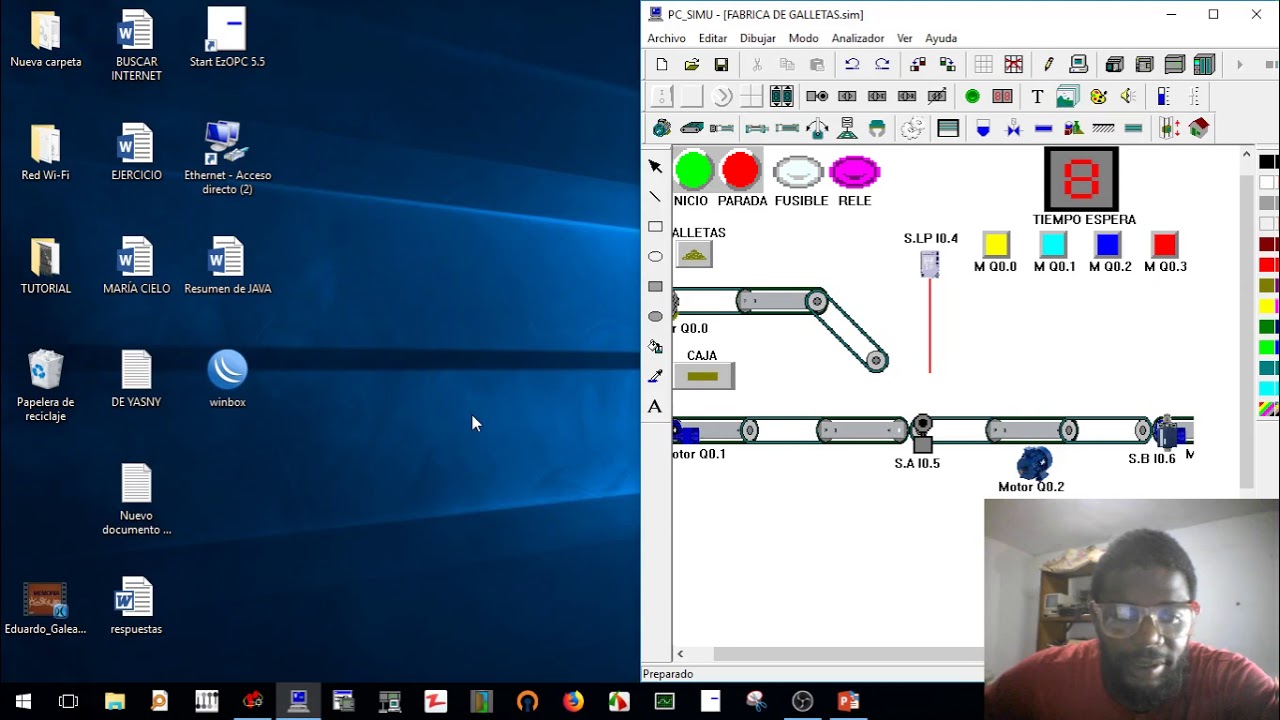Insert an image object from toolbar
The image size is (1280, 720).
click(1067, 96)
